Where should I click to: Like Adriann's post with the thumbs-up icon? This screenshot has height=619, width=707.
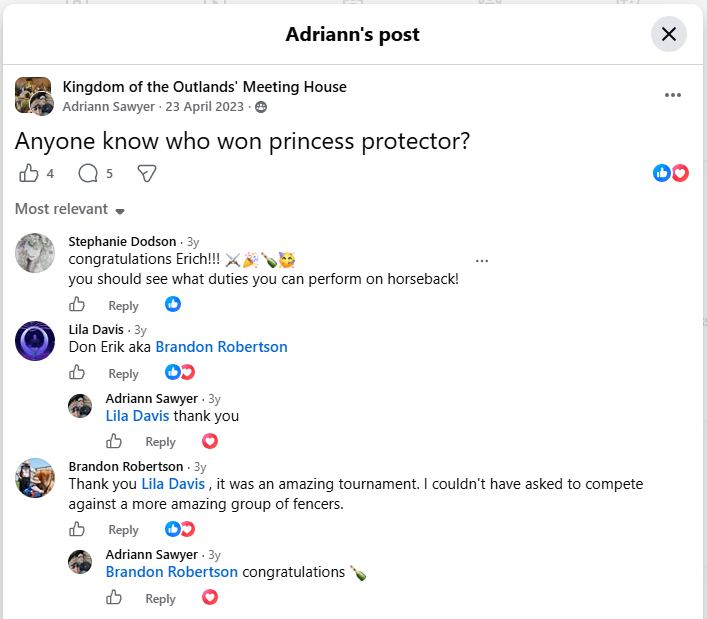coord(29,173)
